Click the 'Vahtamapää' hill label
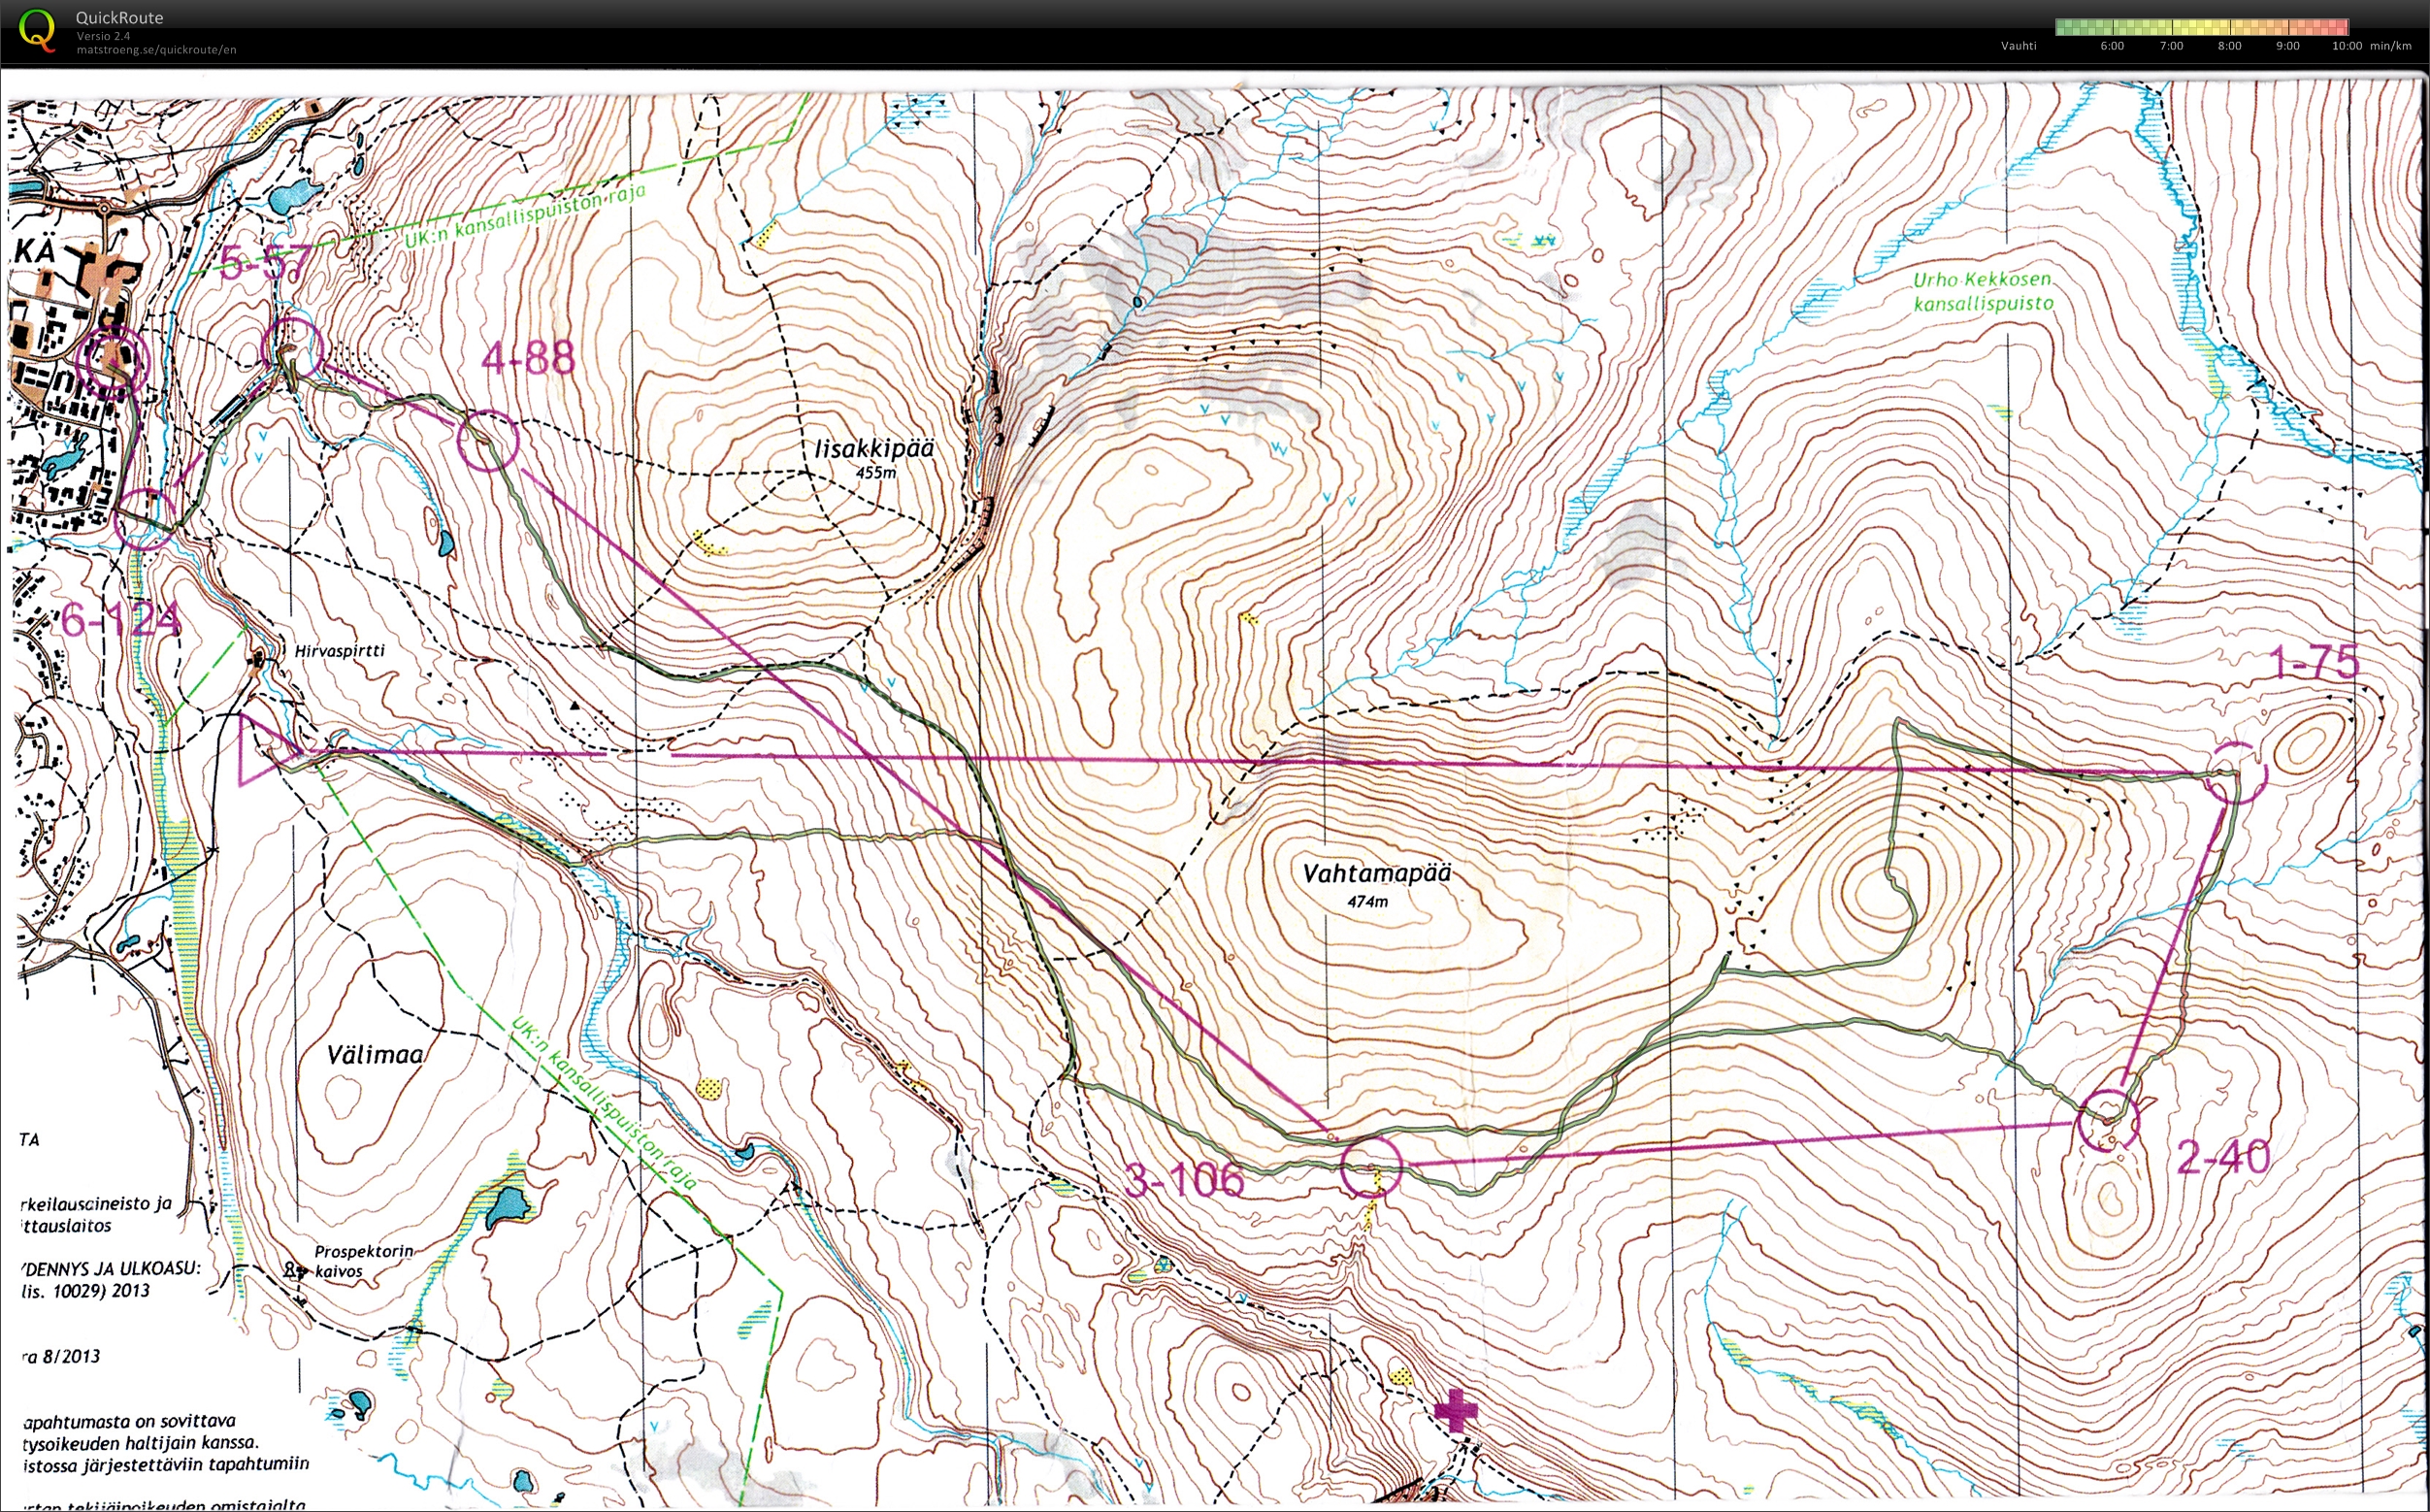This screenshot has height=1512, width=2430. pyautogui.click(x=1376, y=873)
